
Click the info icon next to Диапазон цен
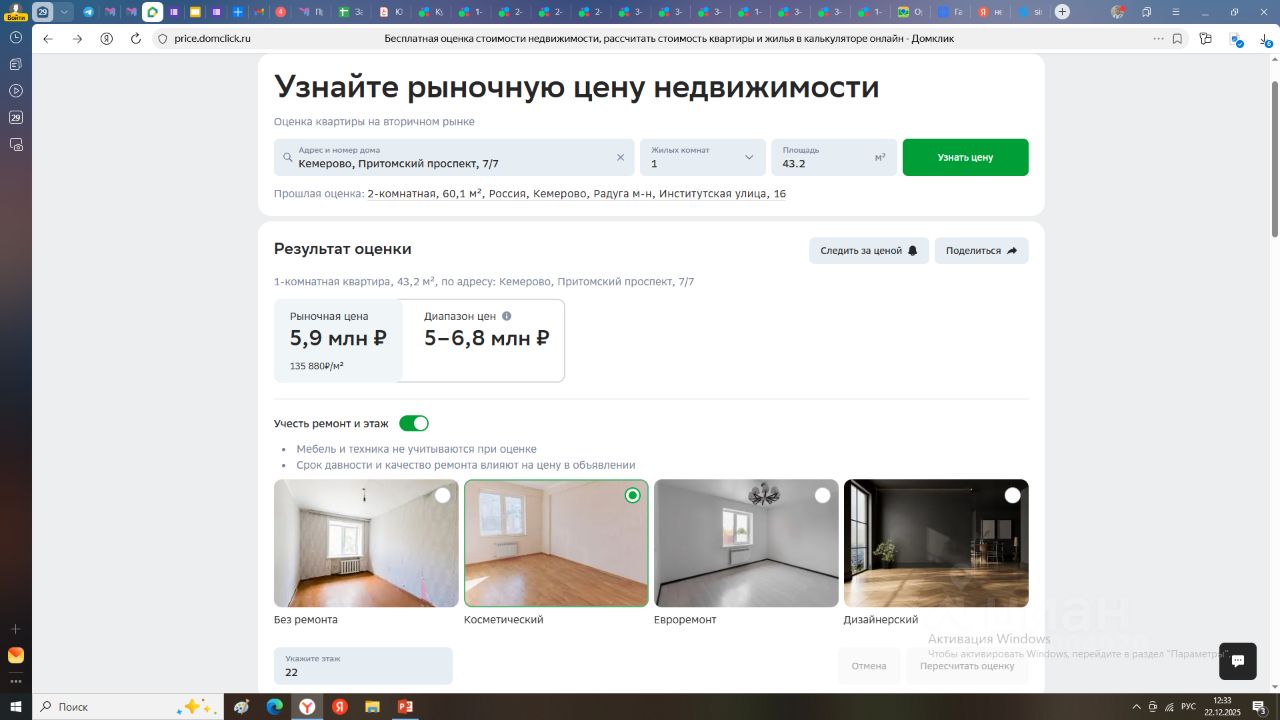point(506,316)
